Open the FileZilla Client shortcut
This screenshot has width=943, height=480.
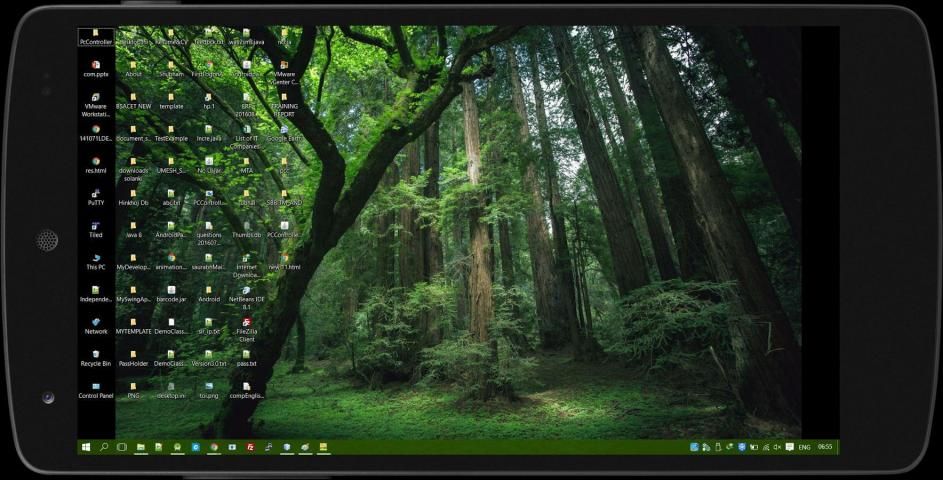(x=246, y=323)
